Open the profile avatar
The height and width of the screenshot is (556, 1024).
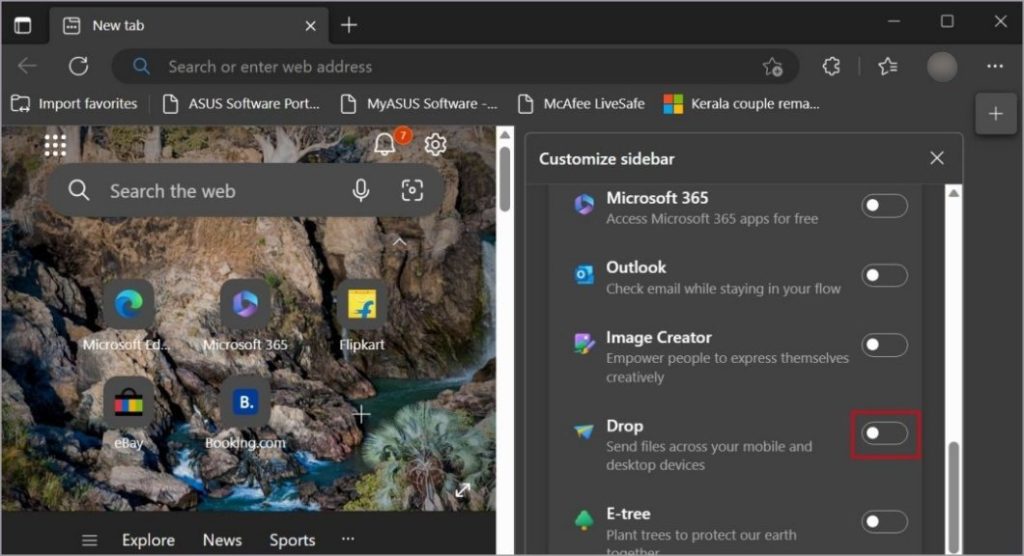click(x=942, y=67)
